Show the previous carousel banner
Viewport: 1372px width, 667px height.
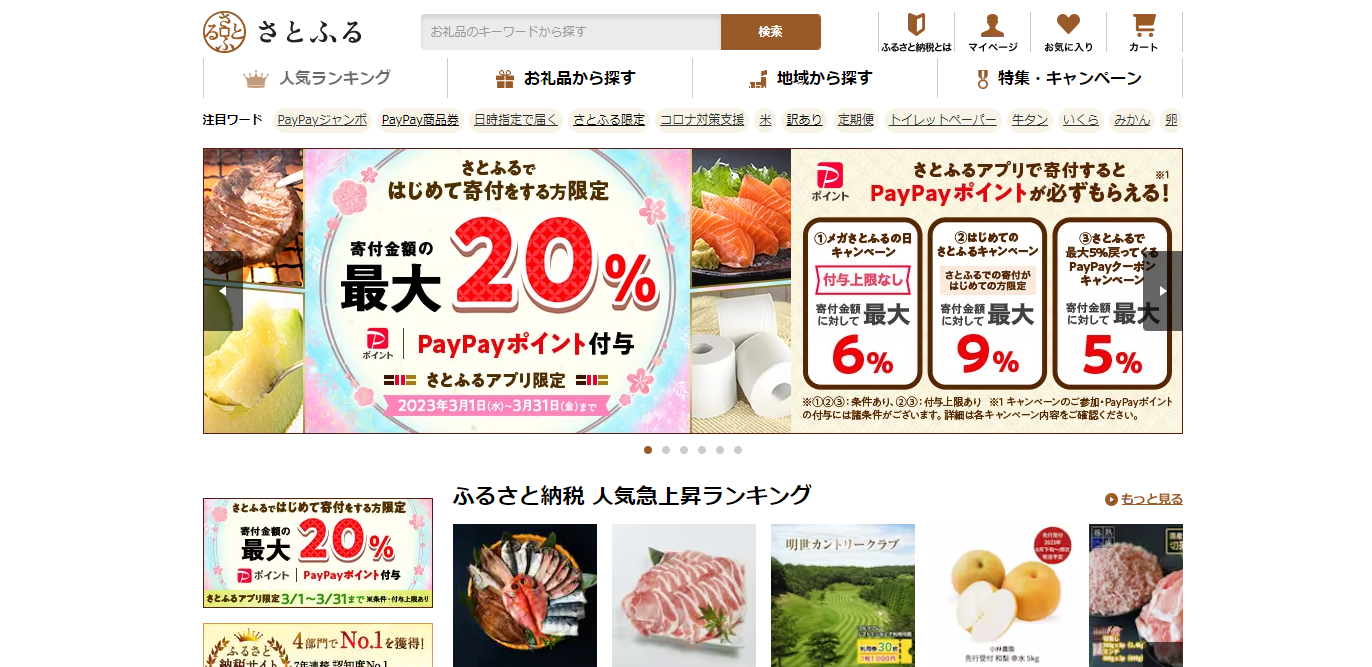pyautogui.click(x=223, y=291)
